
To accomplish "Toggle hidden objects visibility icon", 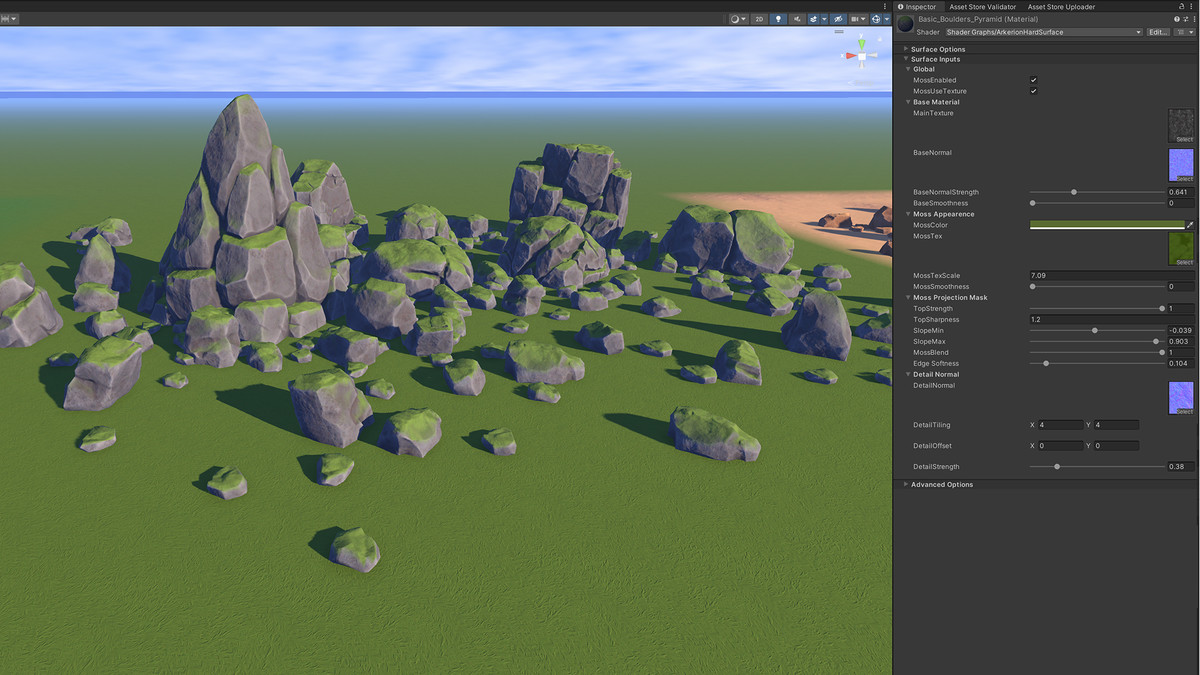I will tap(838, 19).
